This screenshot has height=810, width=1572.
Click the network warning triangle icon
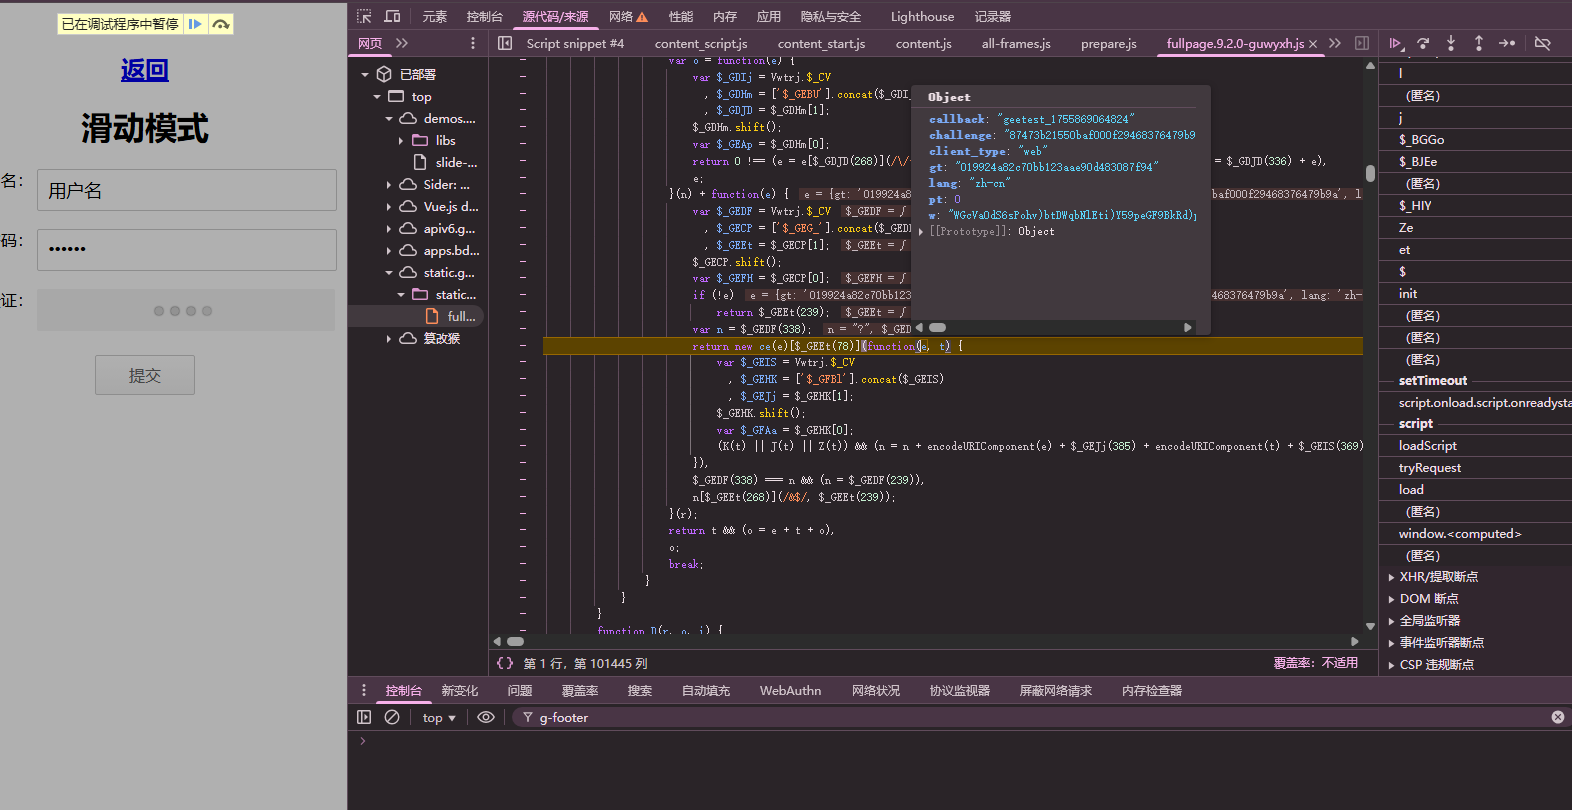pyautogui.click(x=642, y=17)
